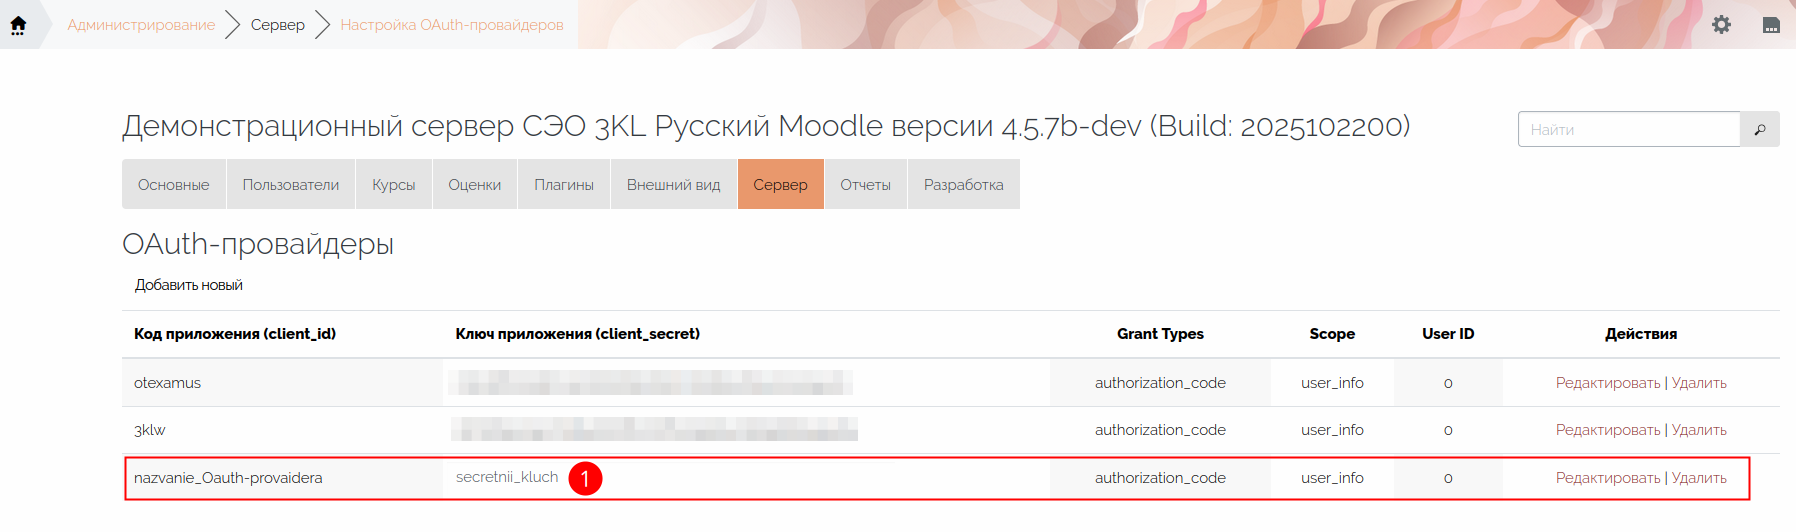Switch to the "Пользователи" tab
Viewport: 1796px width, 532px height.
pos(291,185)
